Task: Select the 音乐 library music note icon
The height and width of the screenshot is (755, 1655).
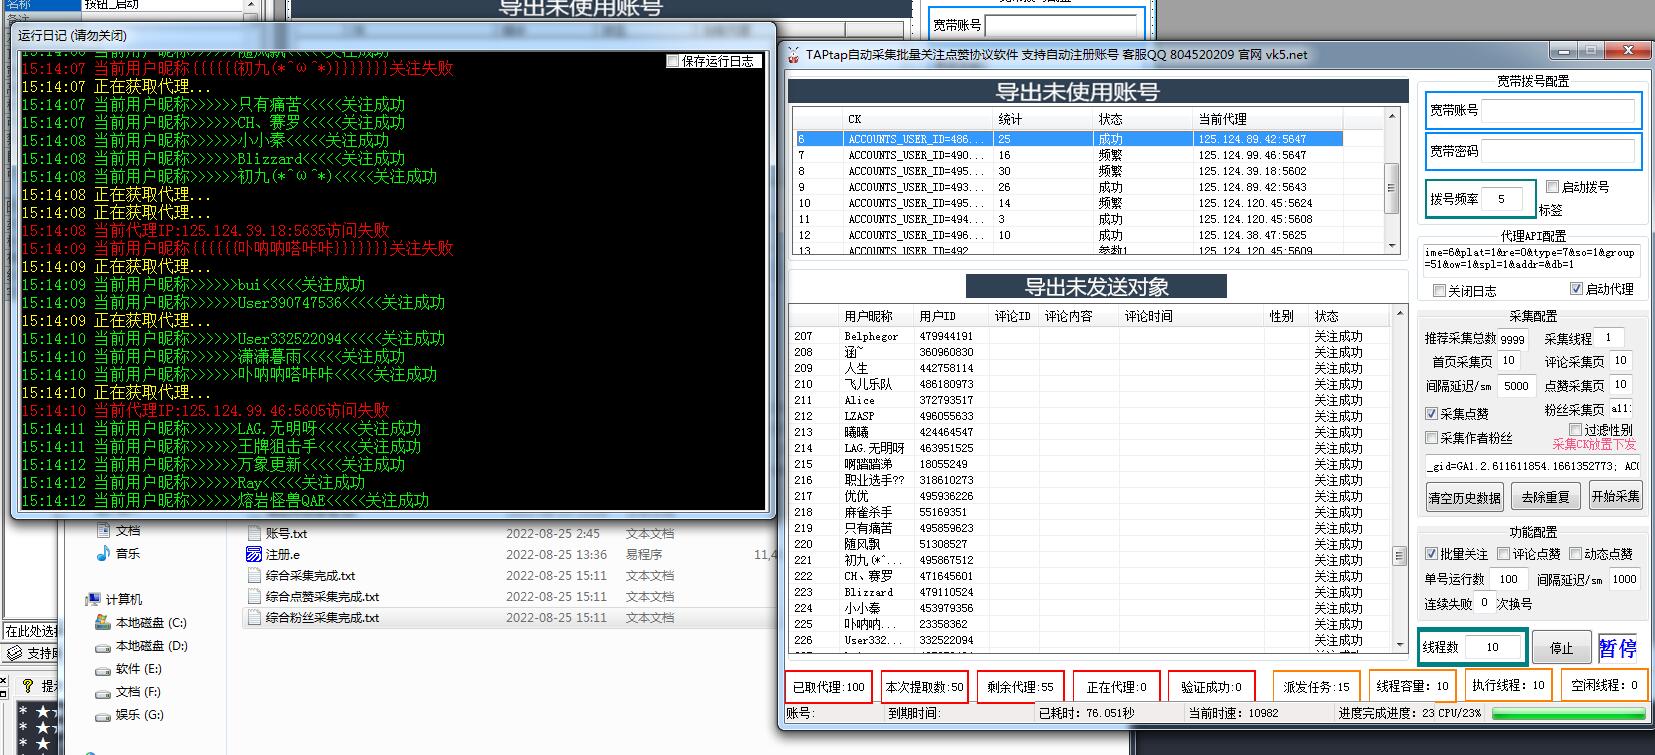Action: pyautogui.click(x=103, y=553)
